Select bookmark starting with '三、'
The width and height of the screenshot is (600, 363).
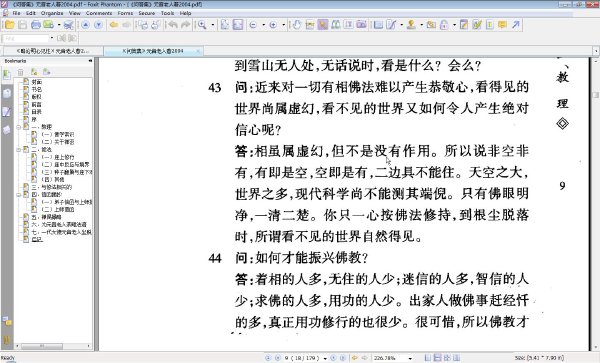pos(51,187)
